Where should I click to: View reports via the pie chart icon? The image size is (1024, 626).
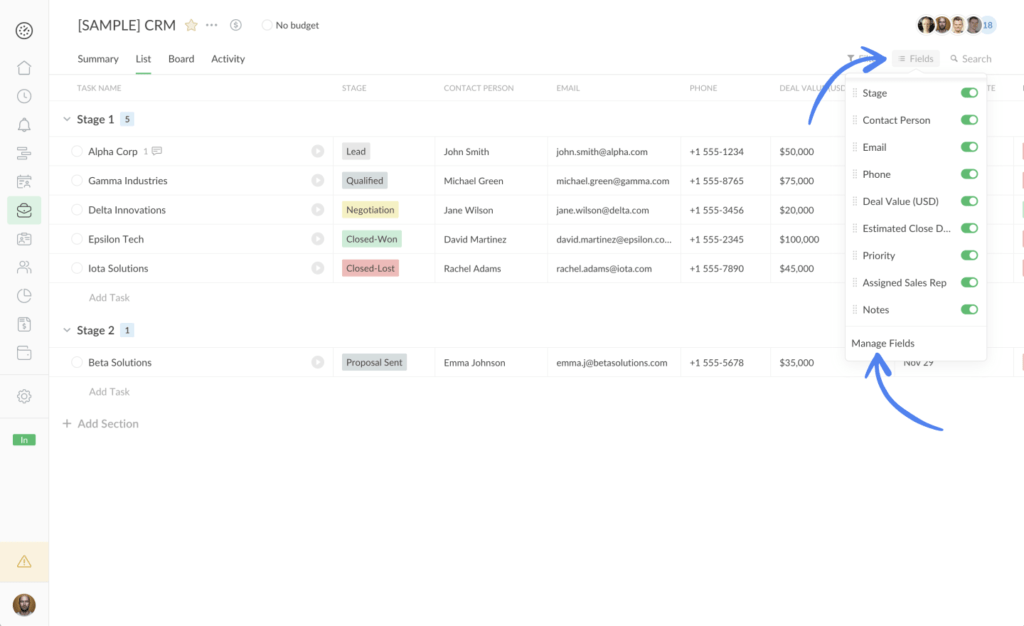[x=24, y=295]
